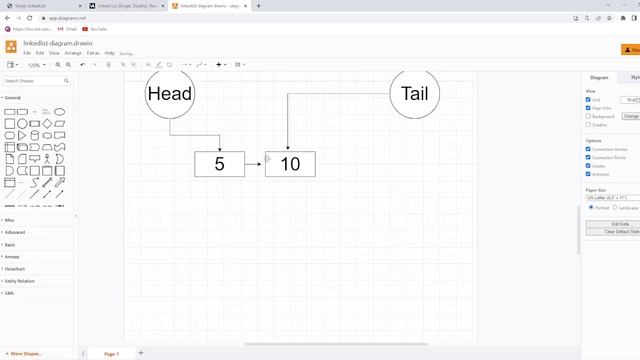Toggle the Grid checkbox
The image size is (640, 360).
[x=588, y=100]
